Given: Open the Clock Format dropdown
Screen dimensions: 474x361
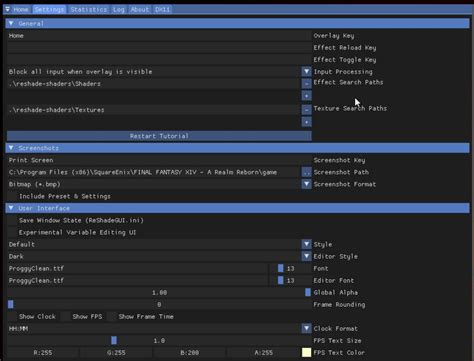Looking at the screenshot, I should click(306, 328).
